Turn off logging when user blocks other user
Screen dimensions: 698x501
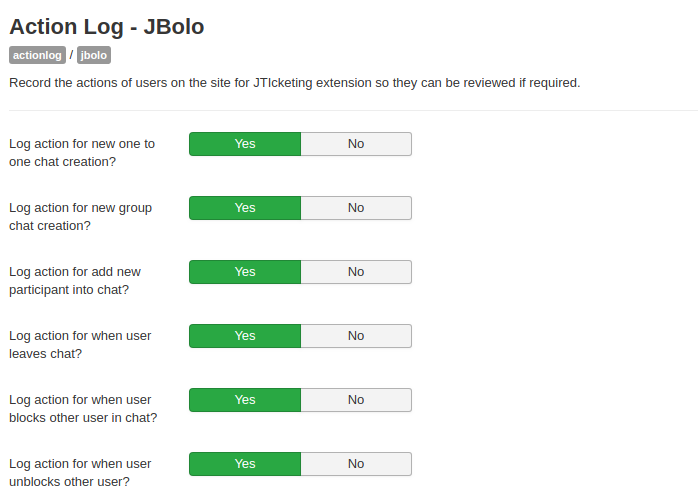click(356, 400)
